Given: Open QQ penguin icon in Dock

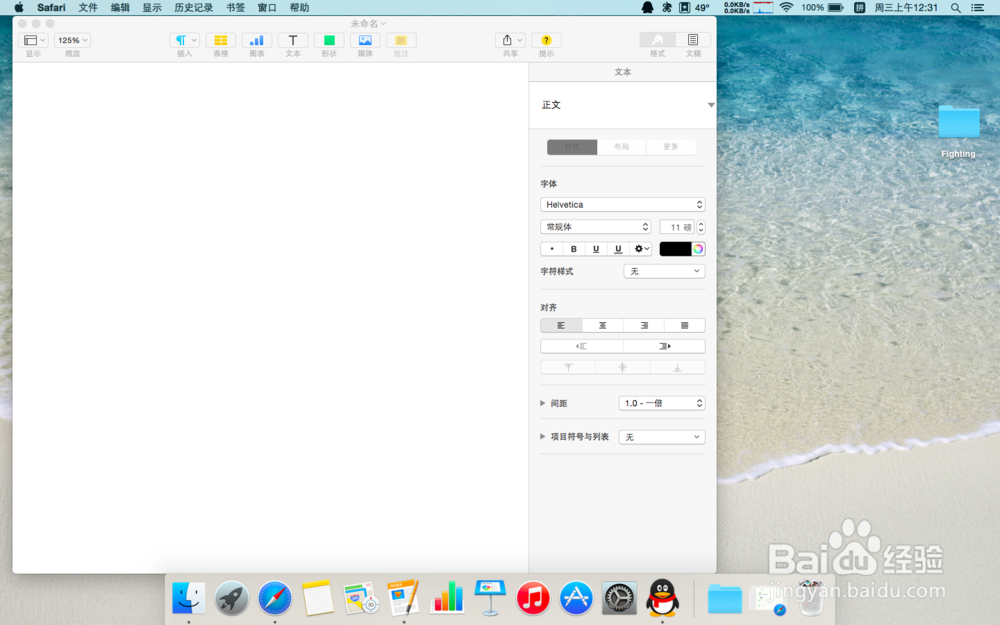Looking at the screenshot, I should coord(663,598).
